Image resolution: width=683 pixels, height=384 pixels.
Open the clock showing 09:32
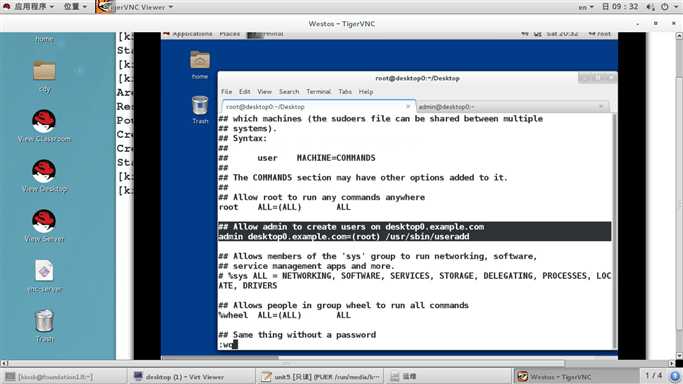pos(620,7)
